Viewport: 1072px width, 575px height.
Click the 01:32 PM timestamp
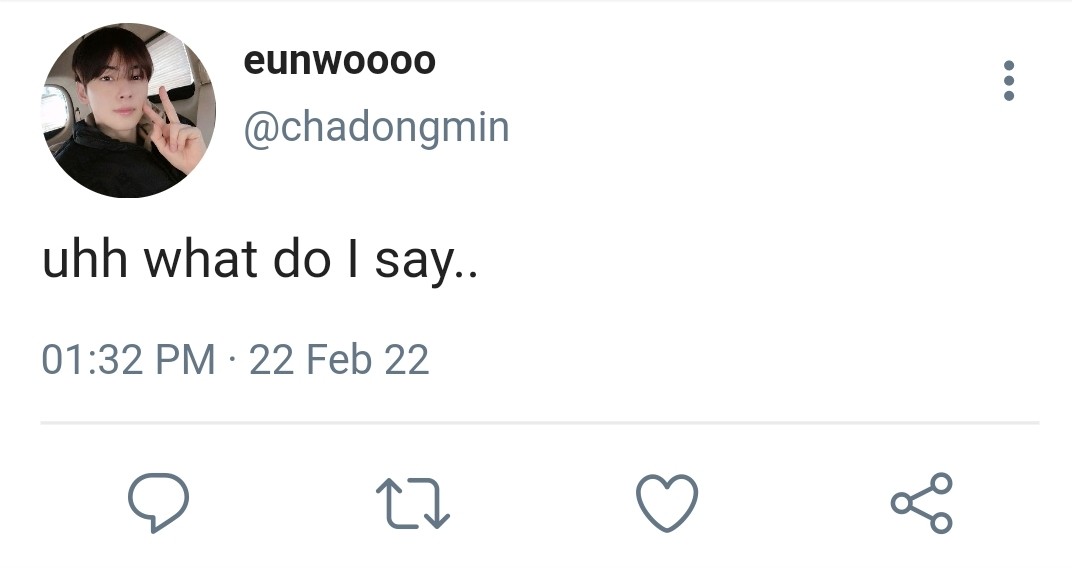[128, 359]
